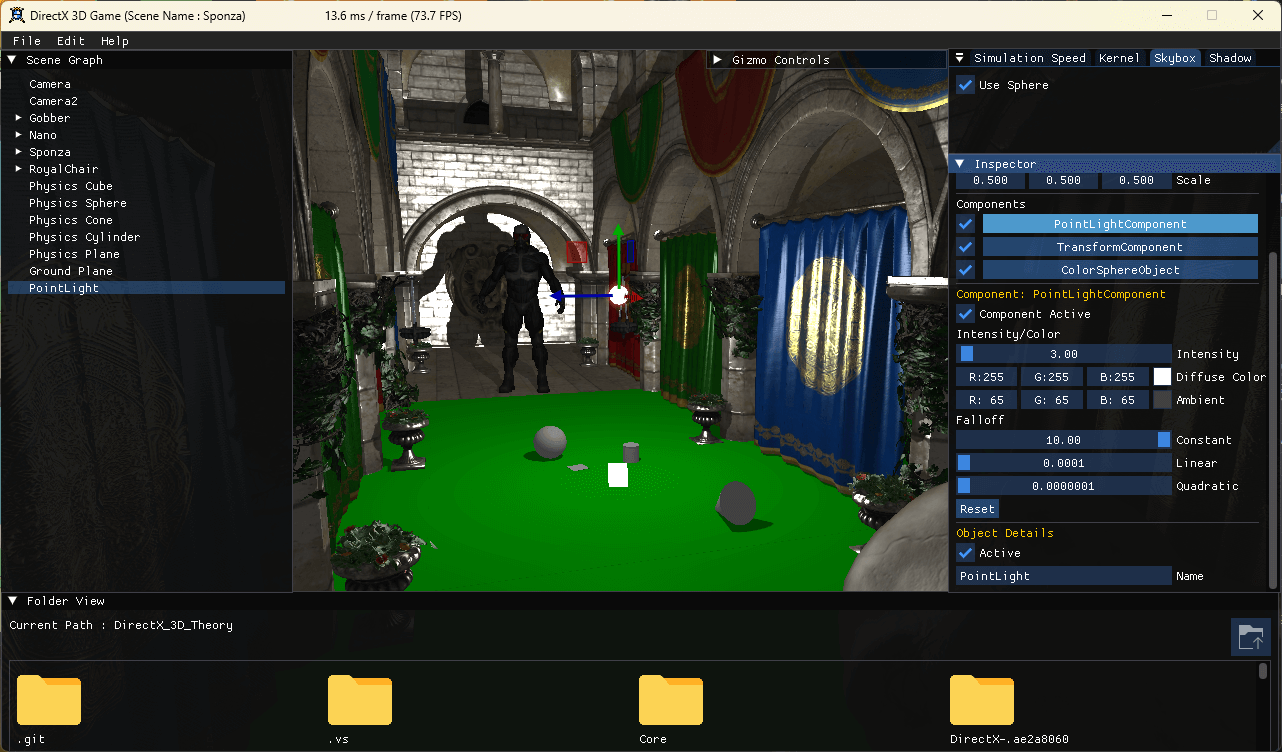
Task: Click the white Diffuse Color swatch
Action: tap(1162, 377)
